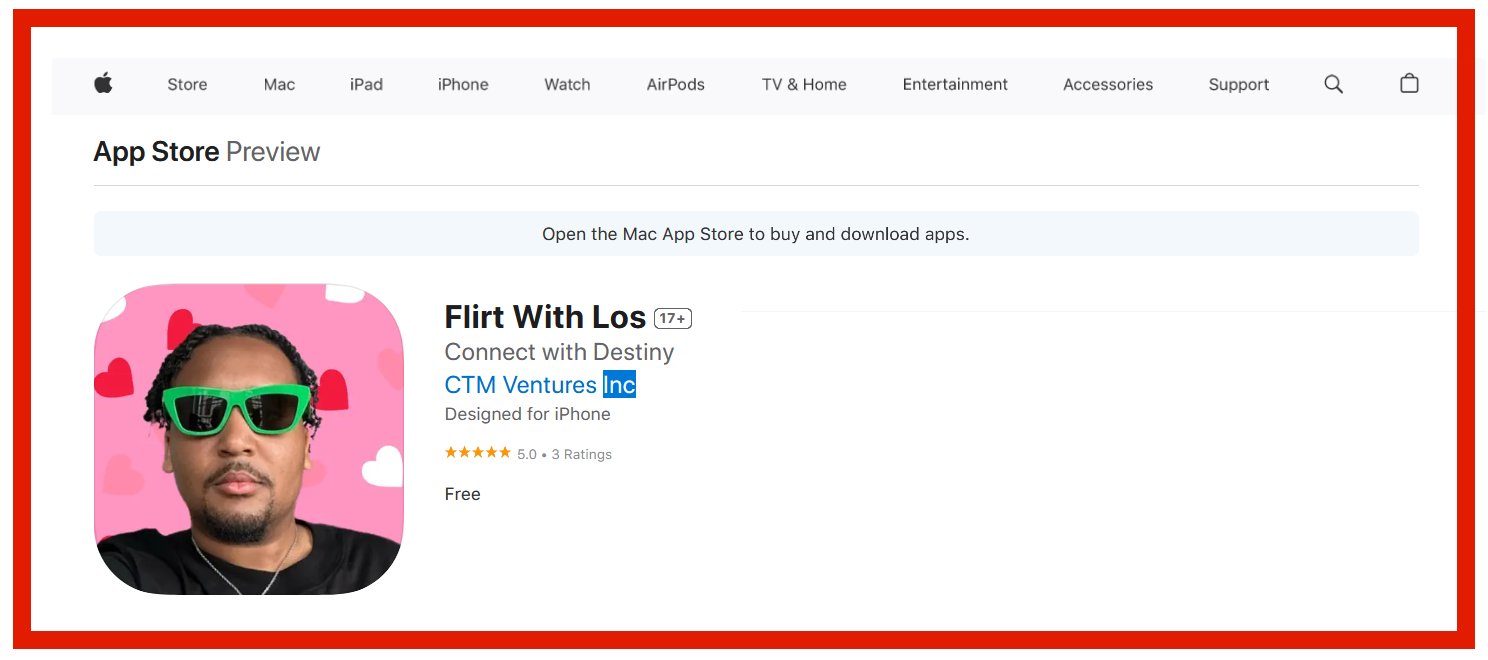1488x660 pixels.
Task: Open the iPhone nav item
Action: coord(463,85)
